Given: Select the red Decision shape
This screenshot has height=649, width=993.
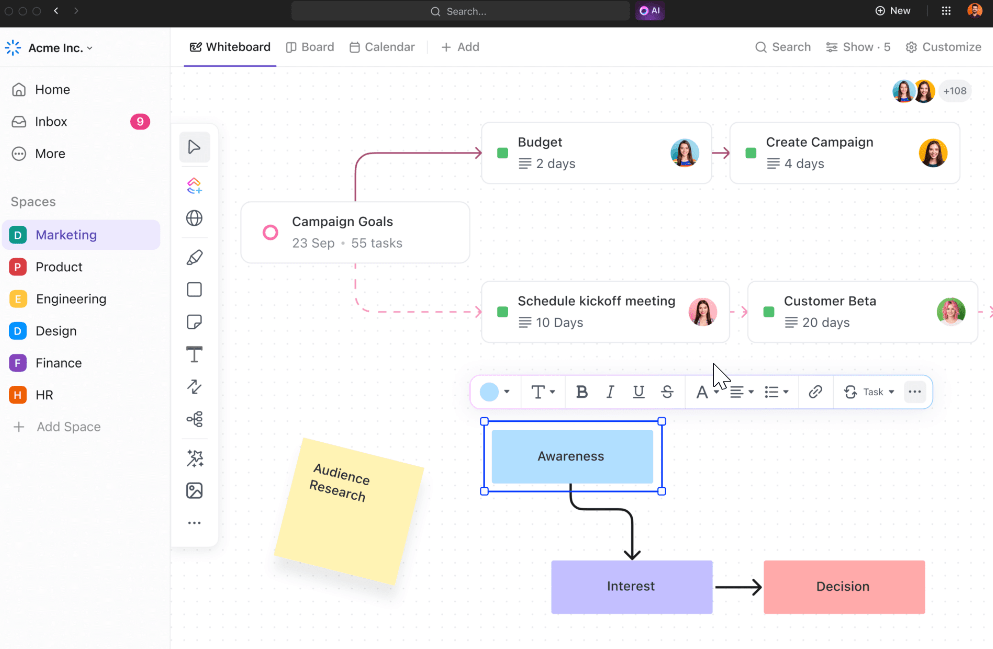Looking at the screenshot, I should coord(844,587).
